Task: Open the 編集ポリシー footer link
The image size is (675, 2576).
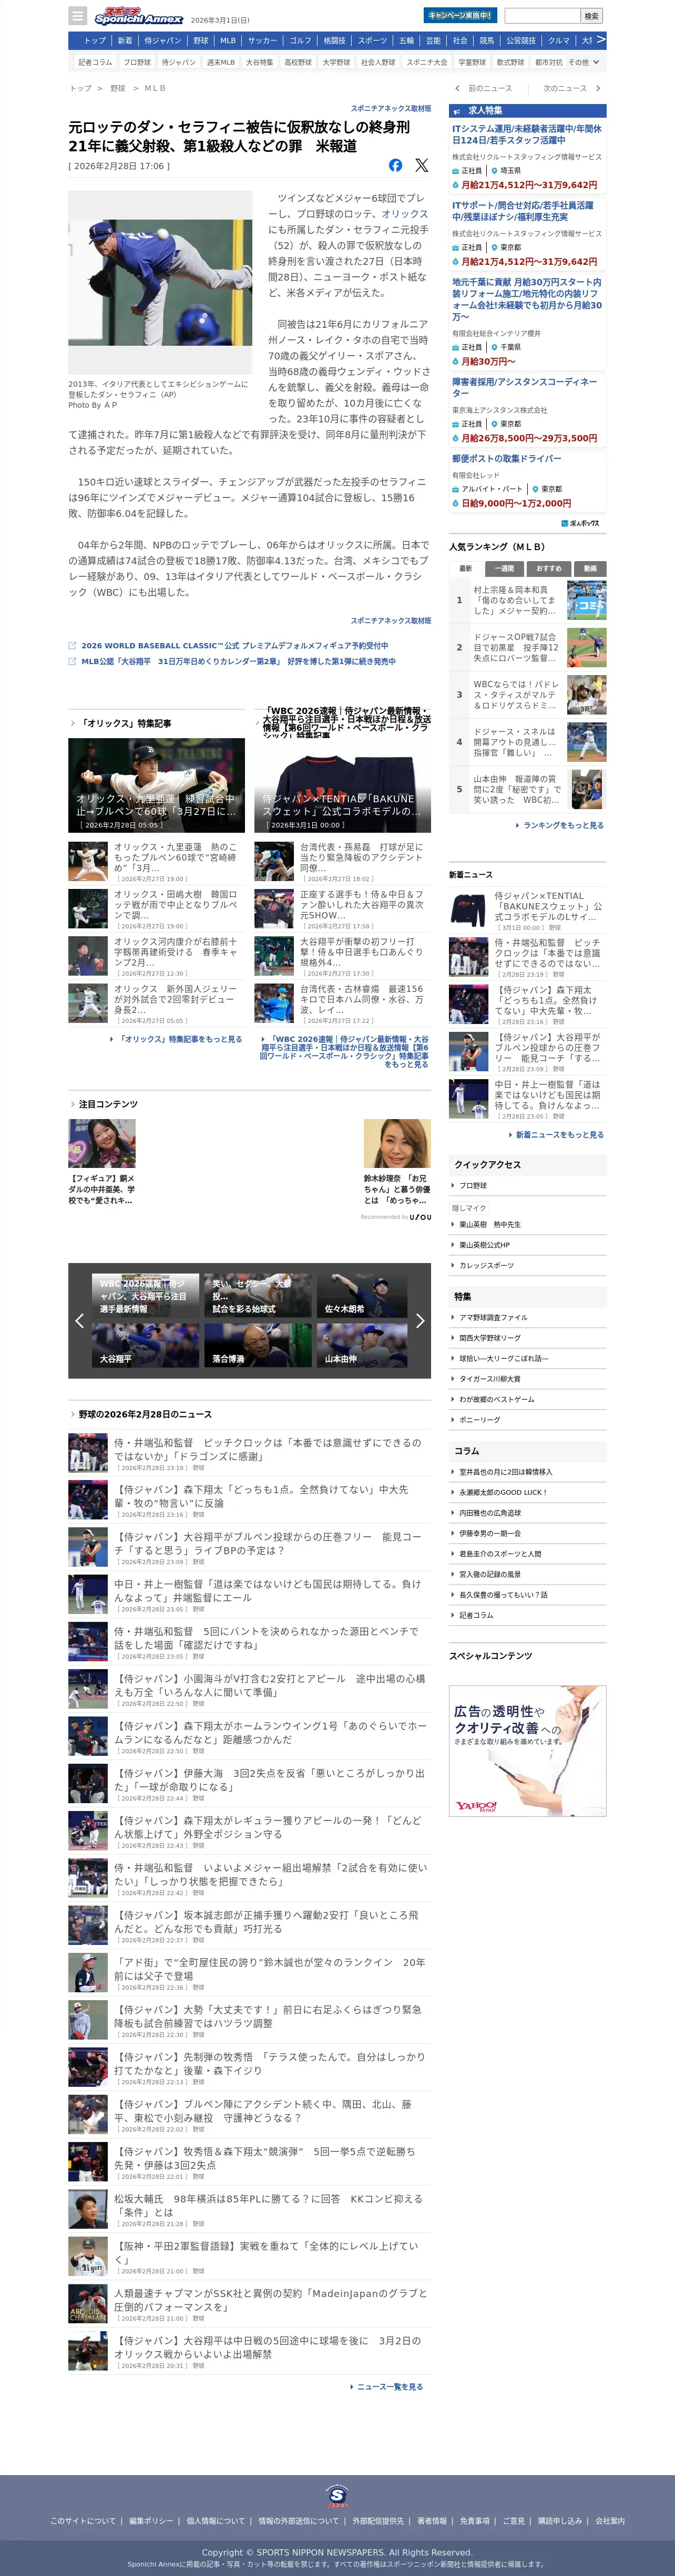Action: [151, 2521]
